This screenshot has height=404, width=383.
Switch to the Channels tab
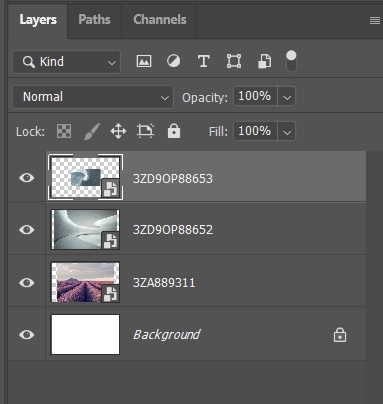(160, 20)
